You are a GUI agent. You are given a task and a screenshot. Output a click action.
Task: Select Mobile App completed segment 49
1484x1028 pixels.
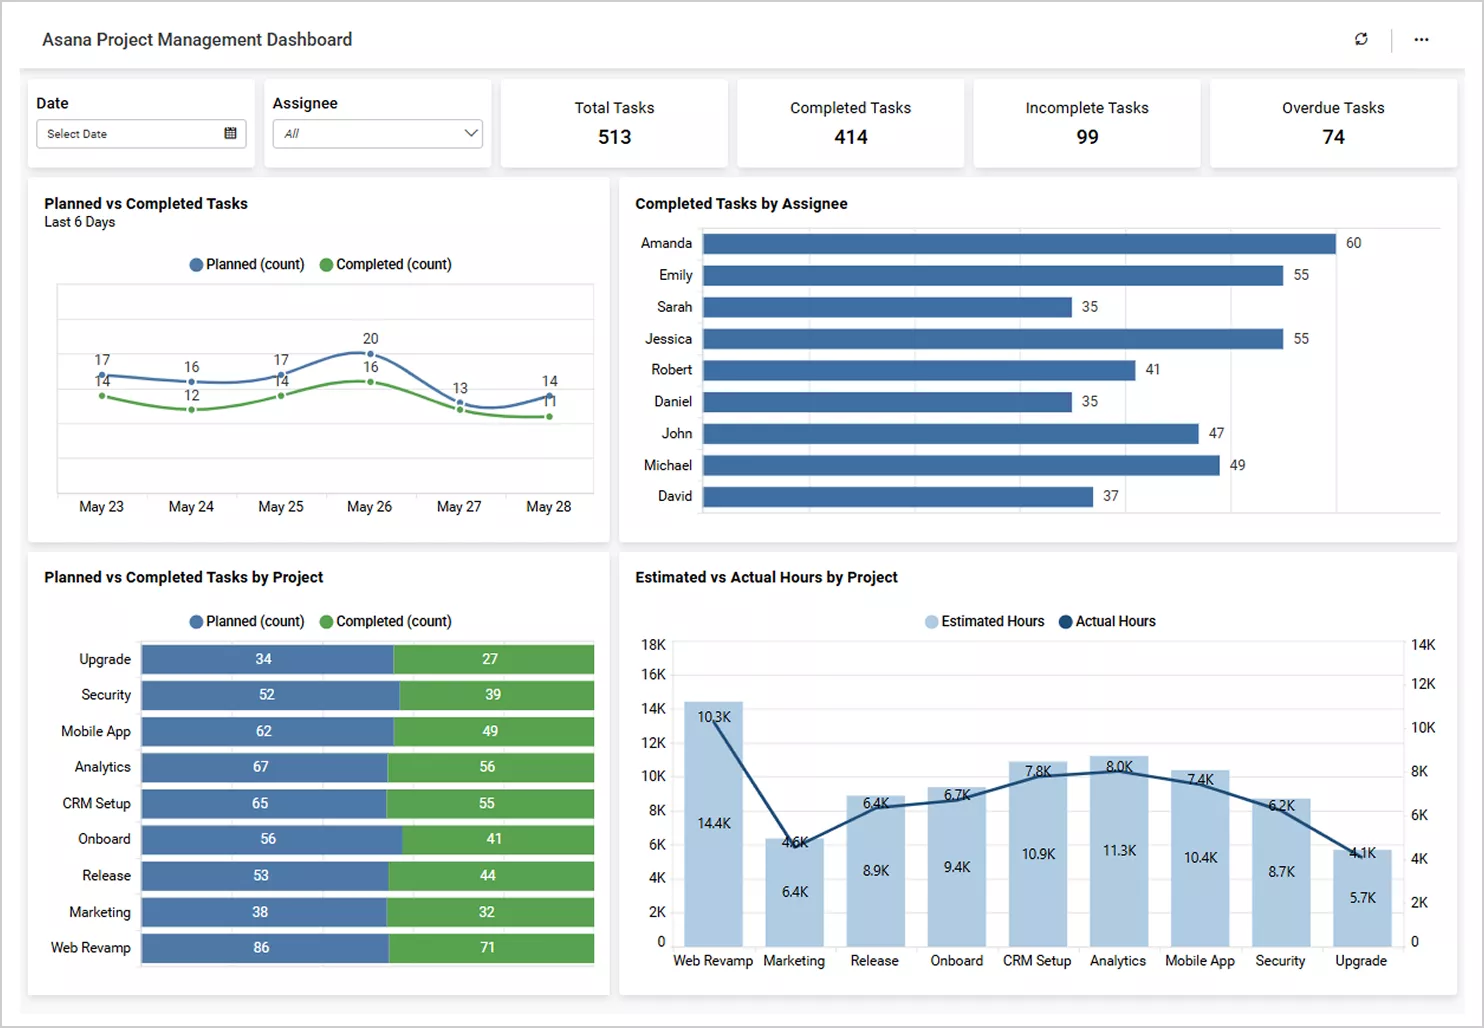pyautogui.click(x=493, y=731)
